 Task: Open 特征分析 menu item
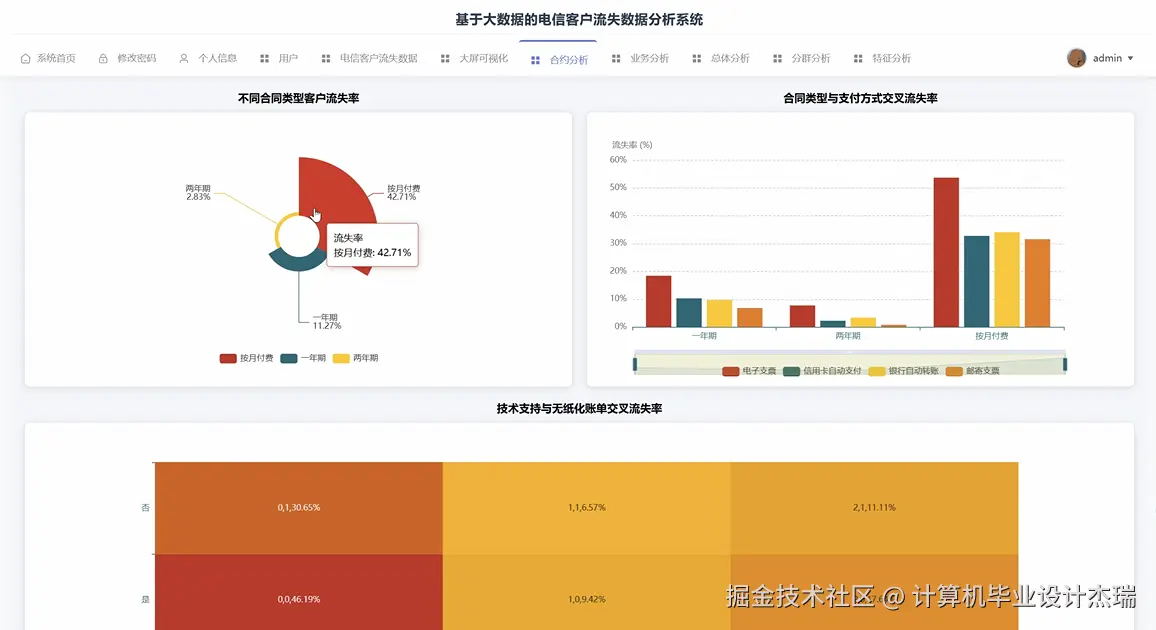pos(891,58)
